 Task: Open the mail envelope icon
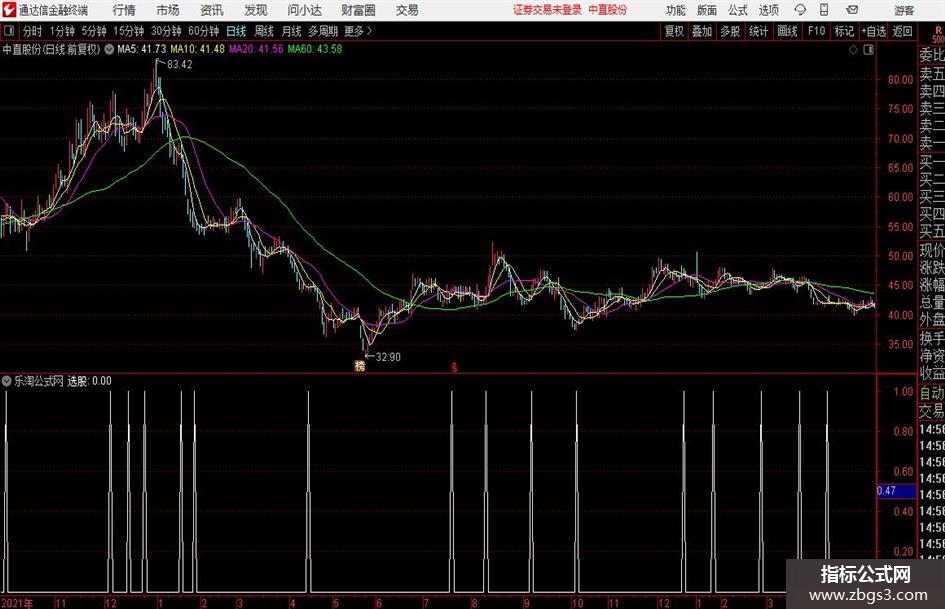click(852, 10)
